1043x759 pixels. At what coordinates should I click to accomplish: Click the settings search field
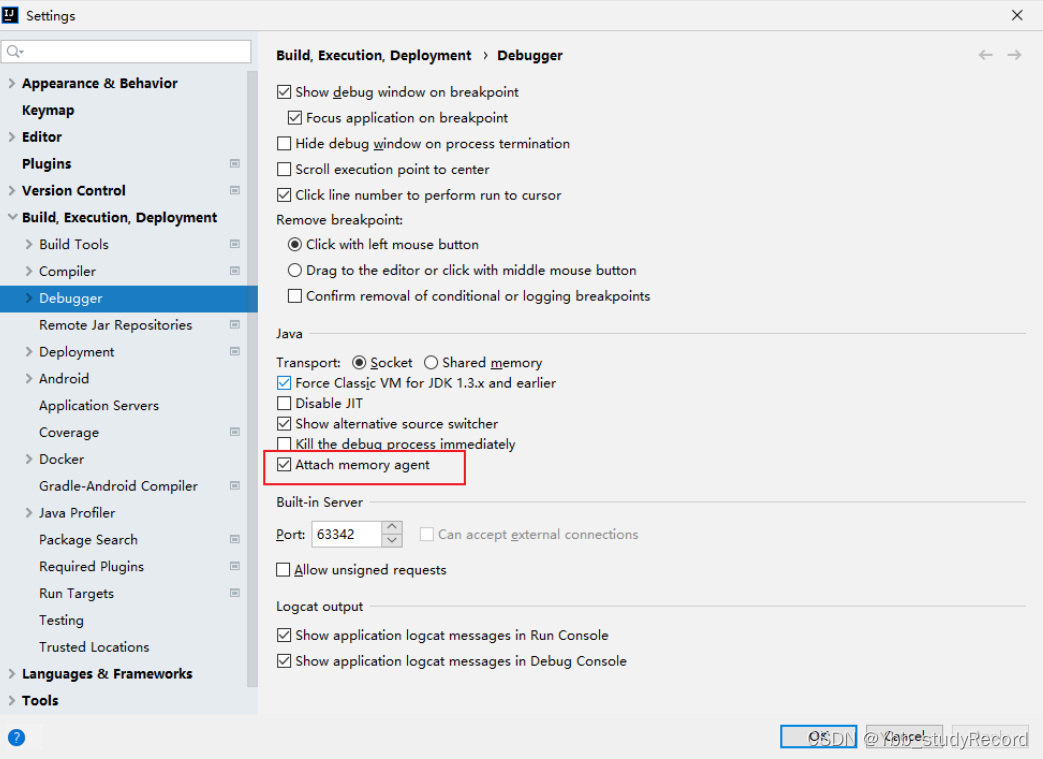pyautogui.click(x=126, y=51)
